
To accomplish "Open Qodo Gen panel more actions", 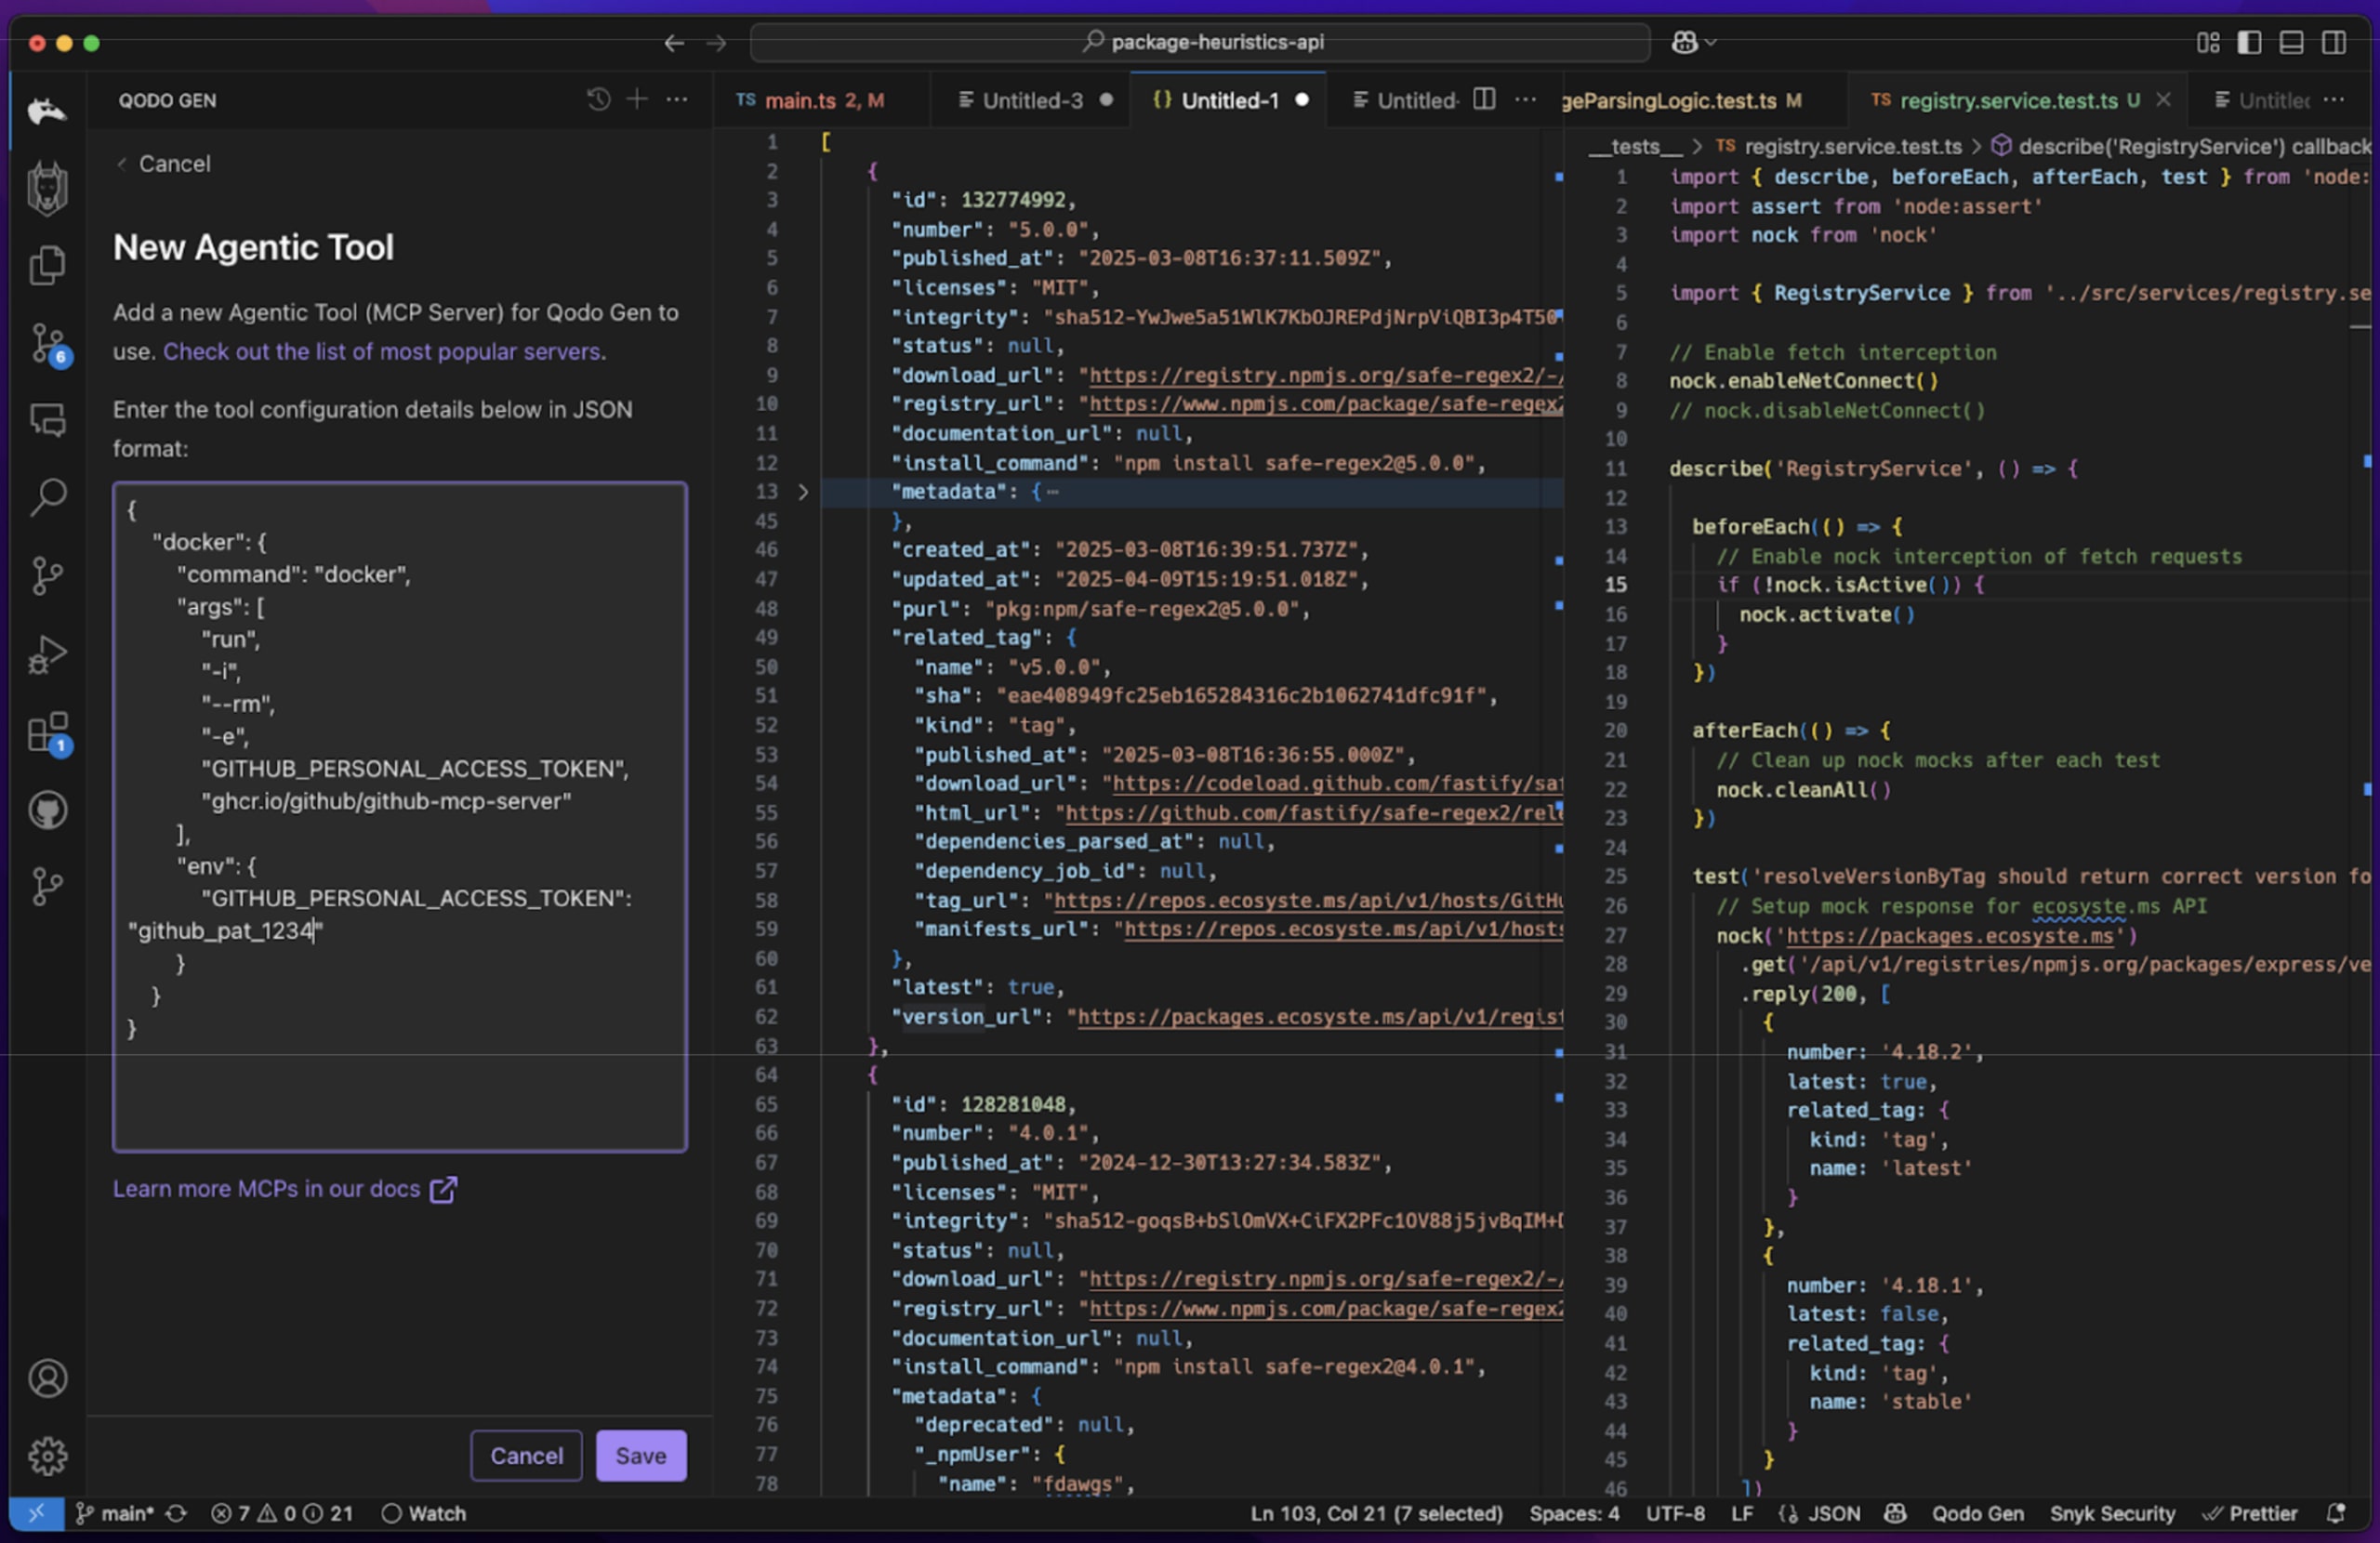I will click(677, 99).
